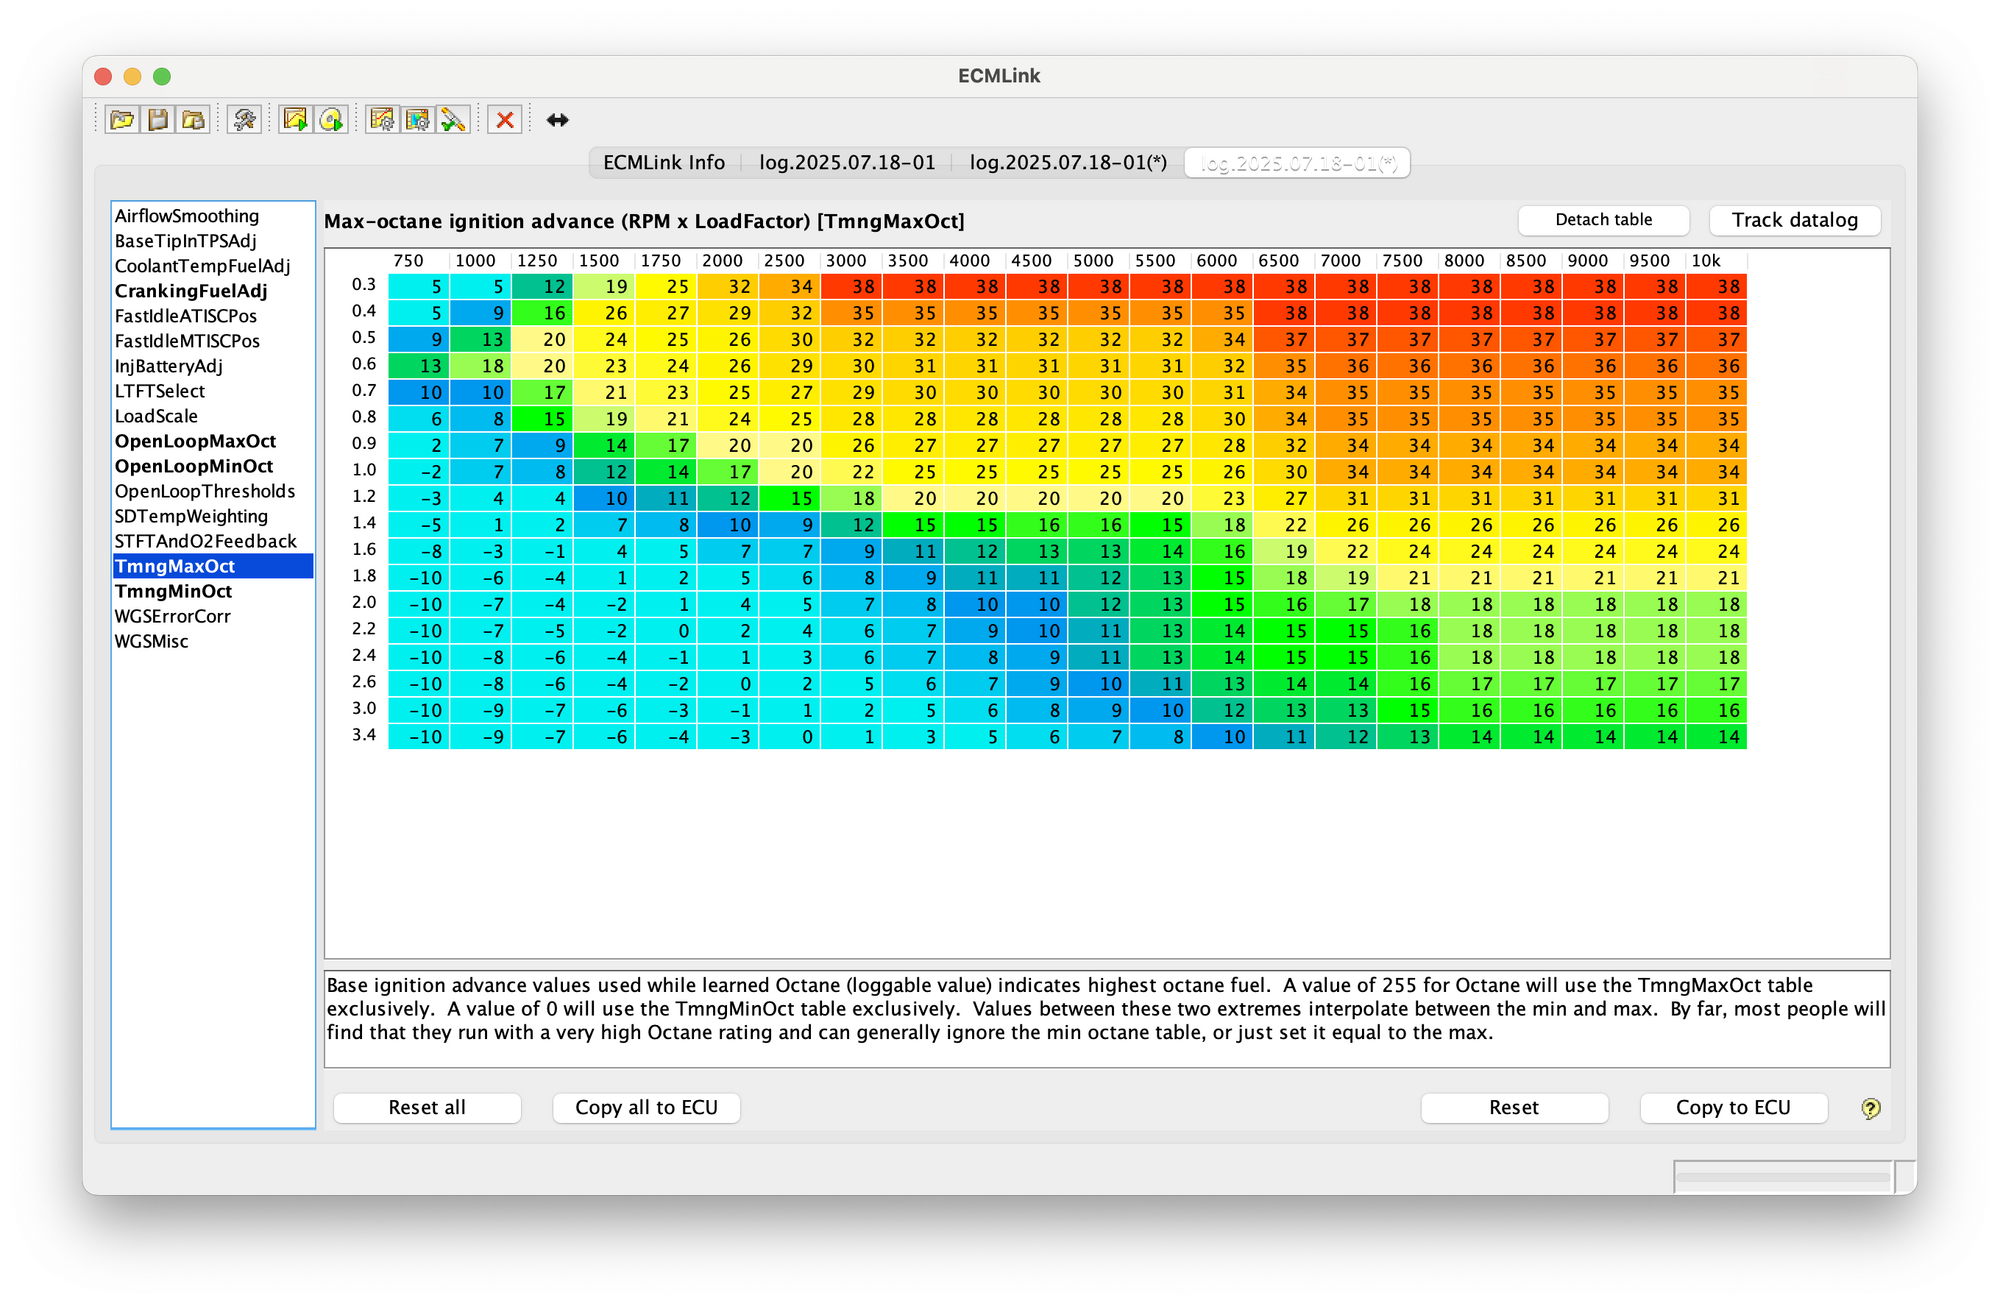The image size is (2000, 1304).
Task: Open the log.2025.07.18-01(*) tab next to ECMLink Info
Action: pyautogui.click(x=1068, y=163)
